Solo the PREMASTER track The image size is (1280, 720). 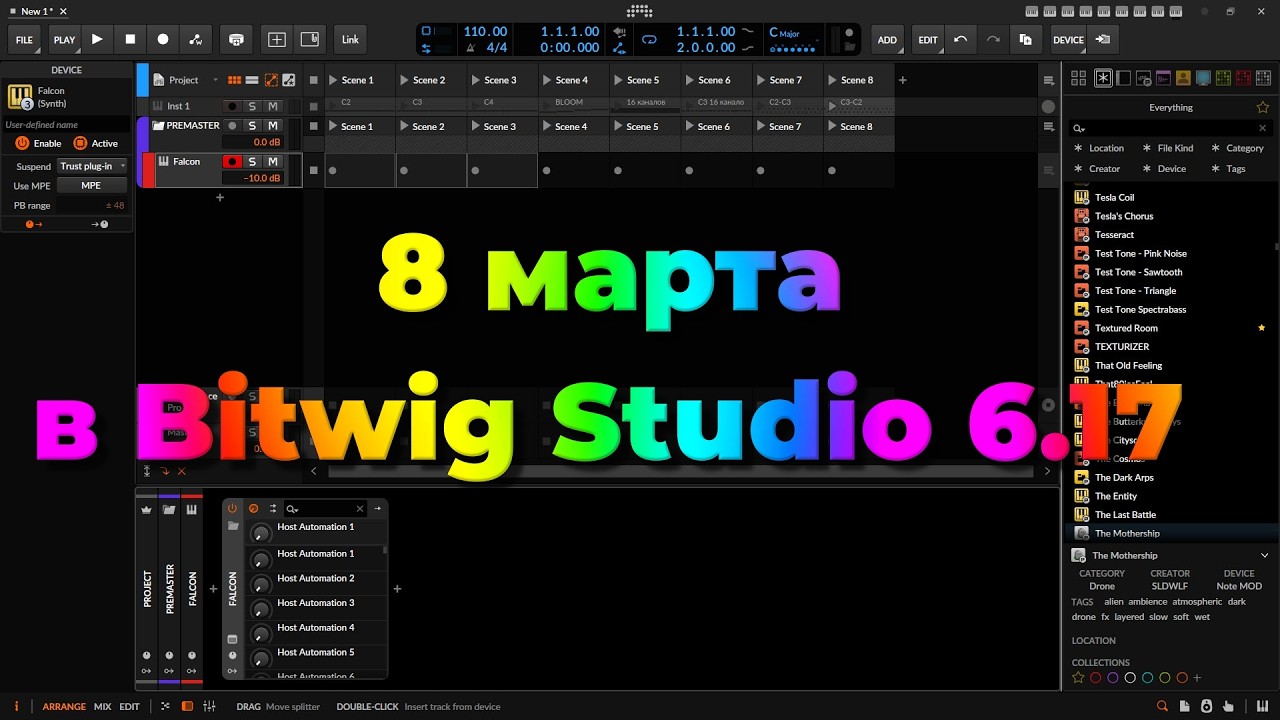(252, 126)
